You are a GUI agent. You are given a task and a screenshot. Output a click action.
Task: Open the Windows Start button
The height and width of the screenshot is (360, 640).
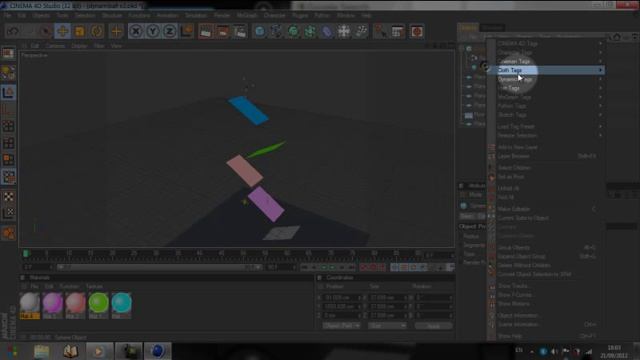point(12,351)
